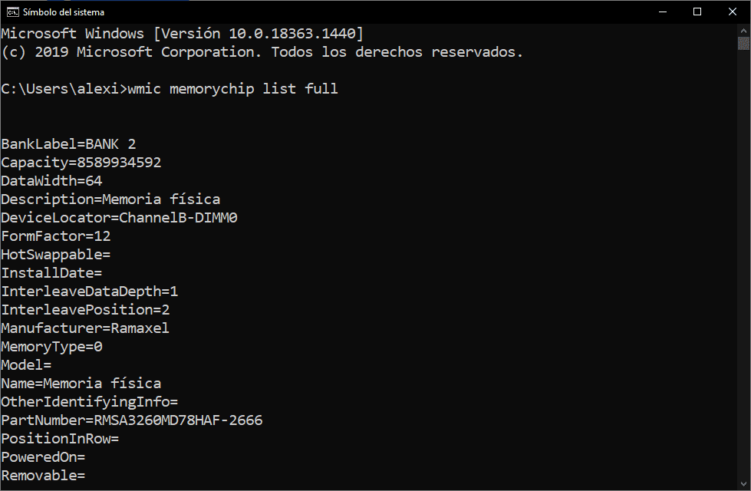The height and width of the screenshot is (491, 751).
Task: Click the Símbolo del sistema title text
Action: click(x=63, y=11)
